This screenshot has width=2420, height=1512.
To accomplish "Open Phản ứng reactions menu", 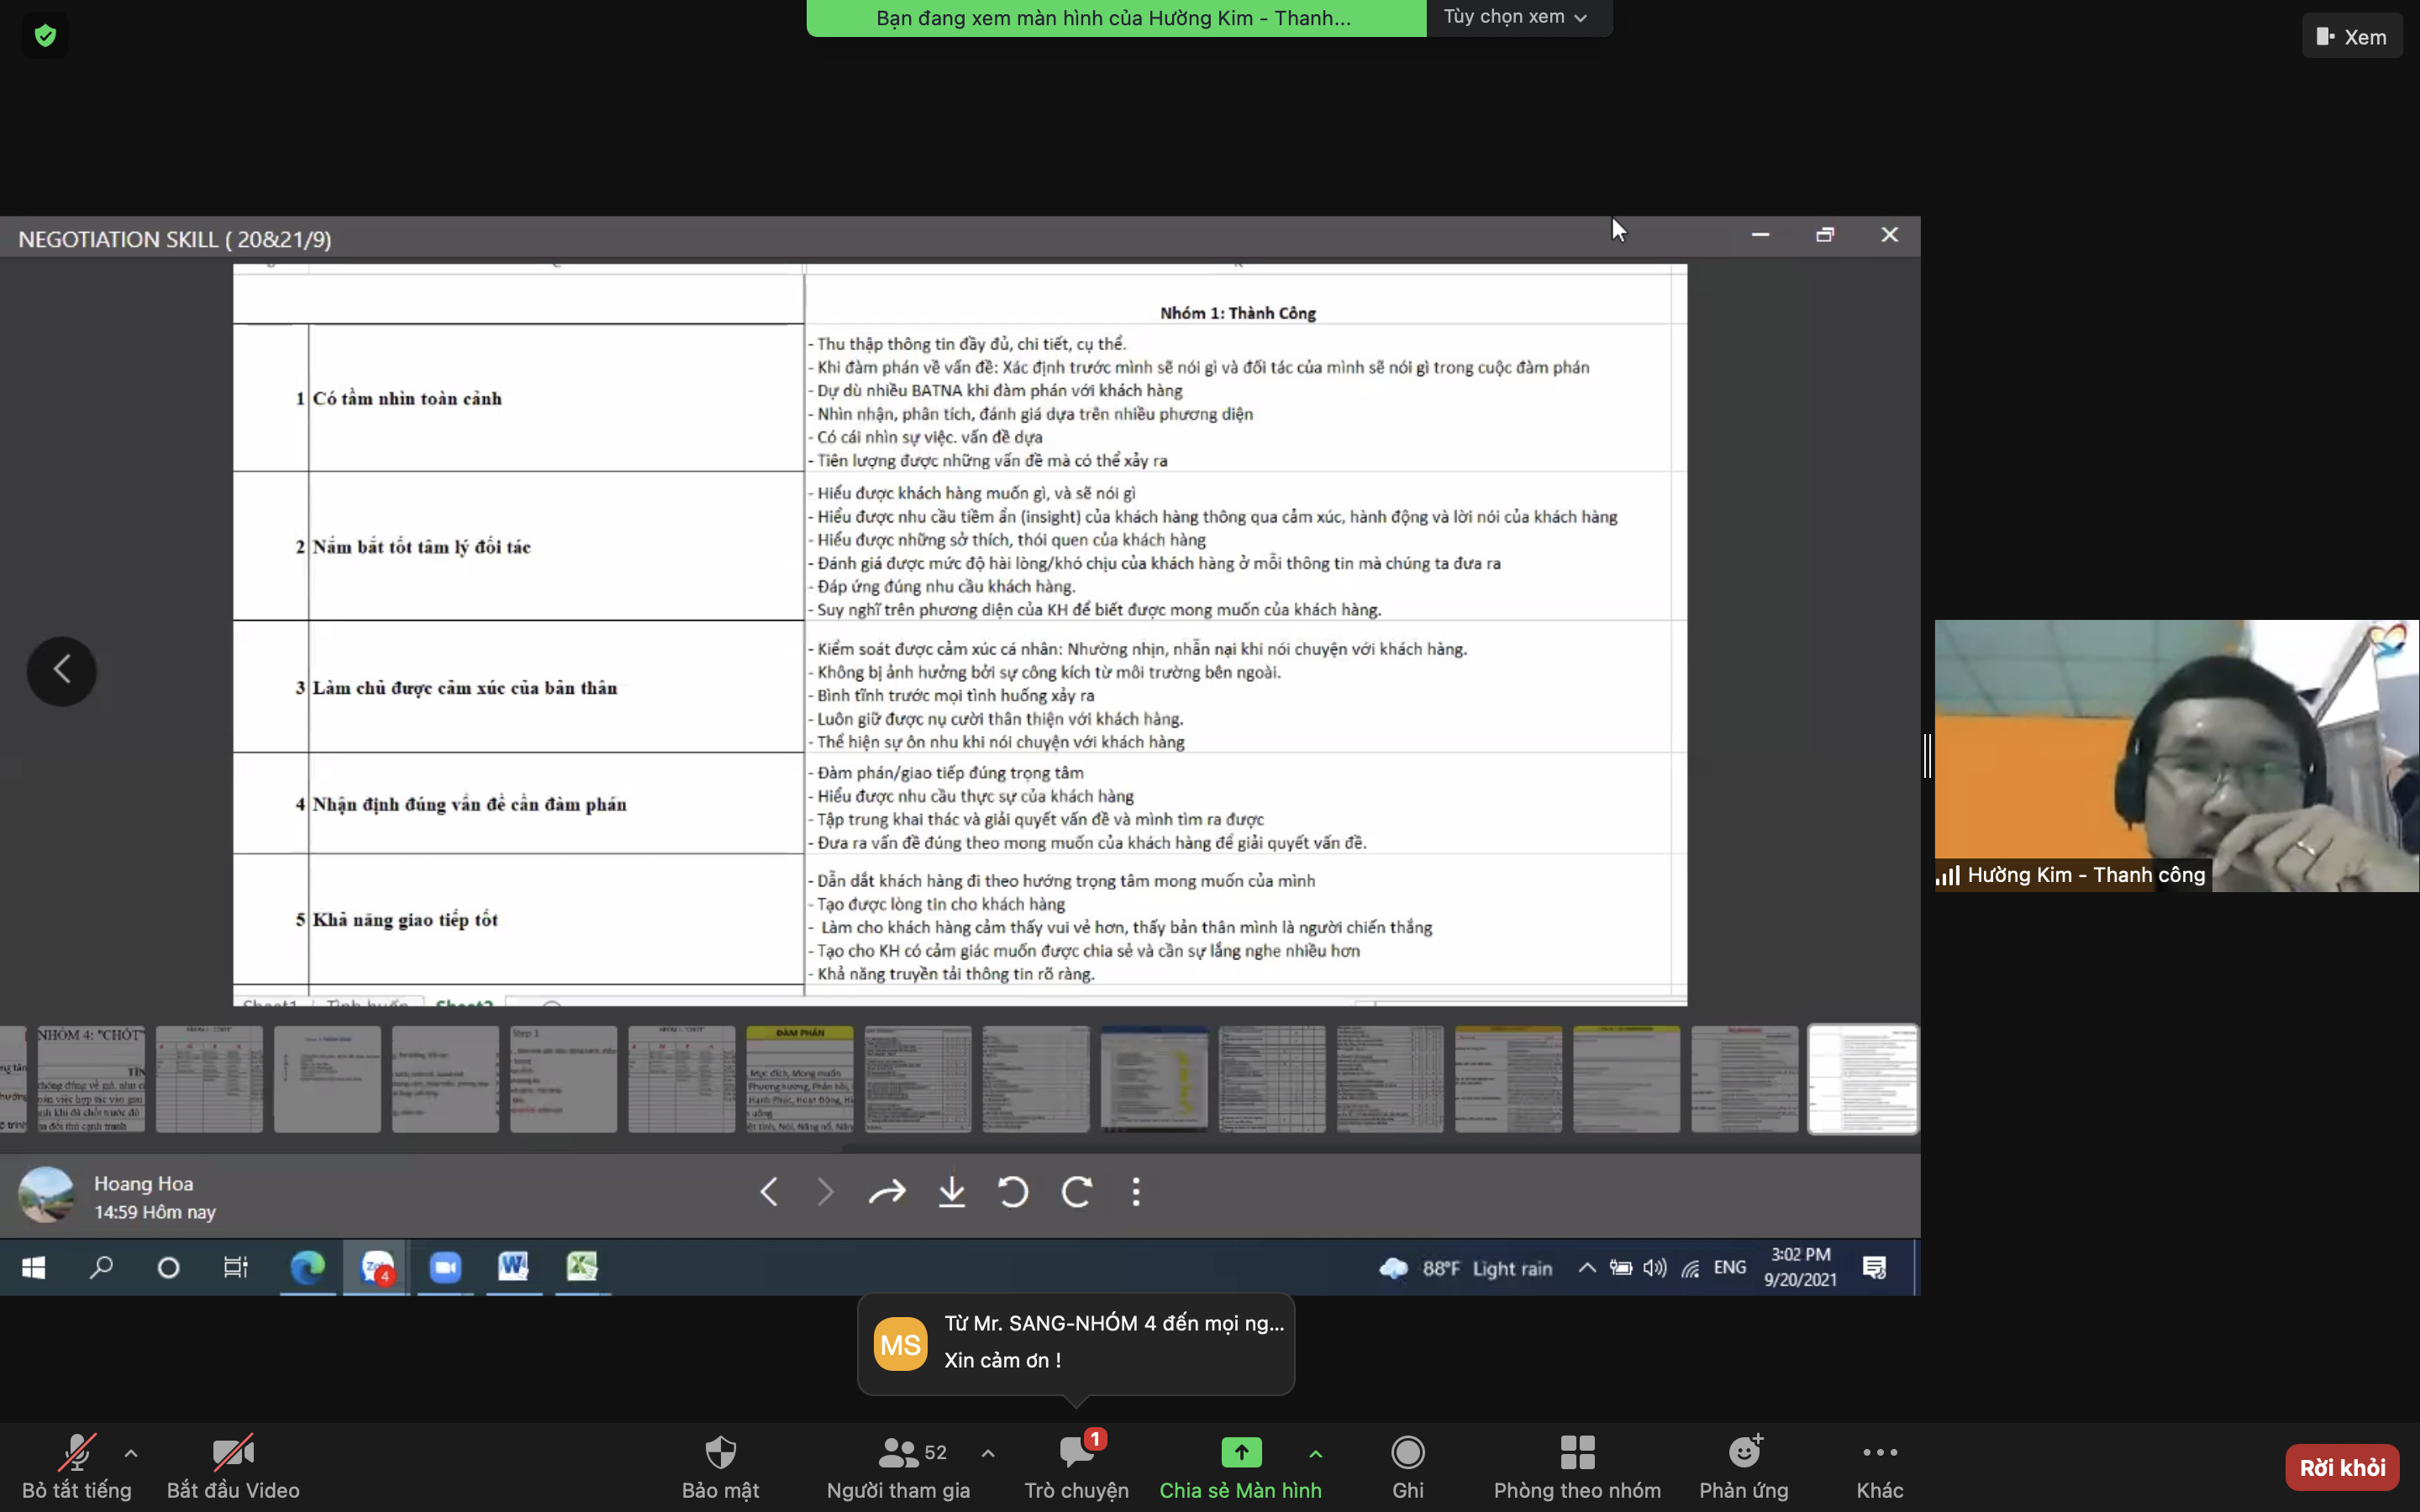I will tap(1744, 1466).
